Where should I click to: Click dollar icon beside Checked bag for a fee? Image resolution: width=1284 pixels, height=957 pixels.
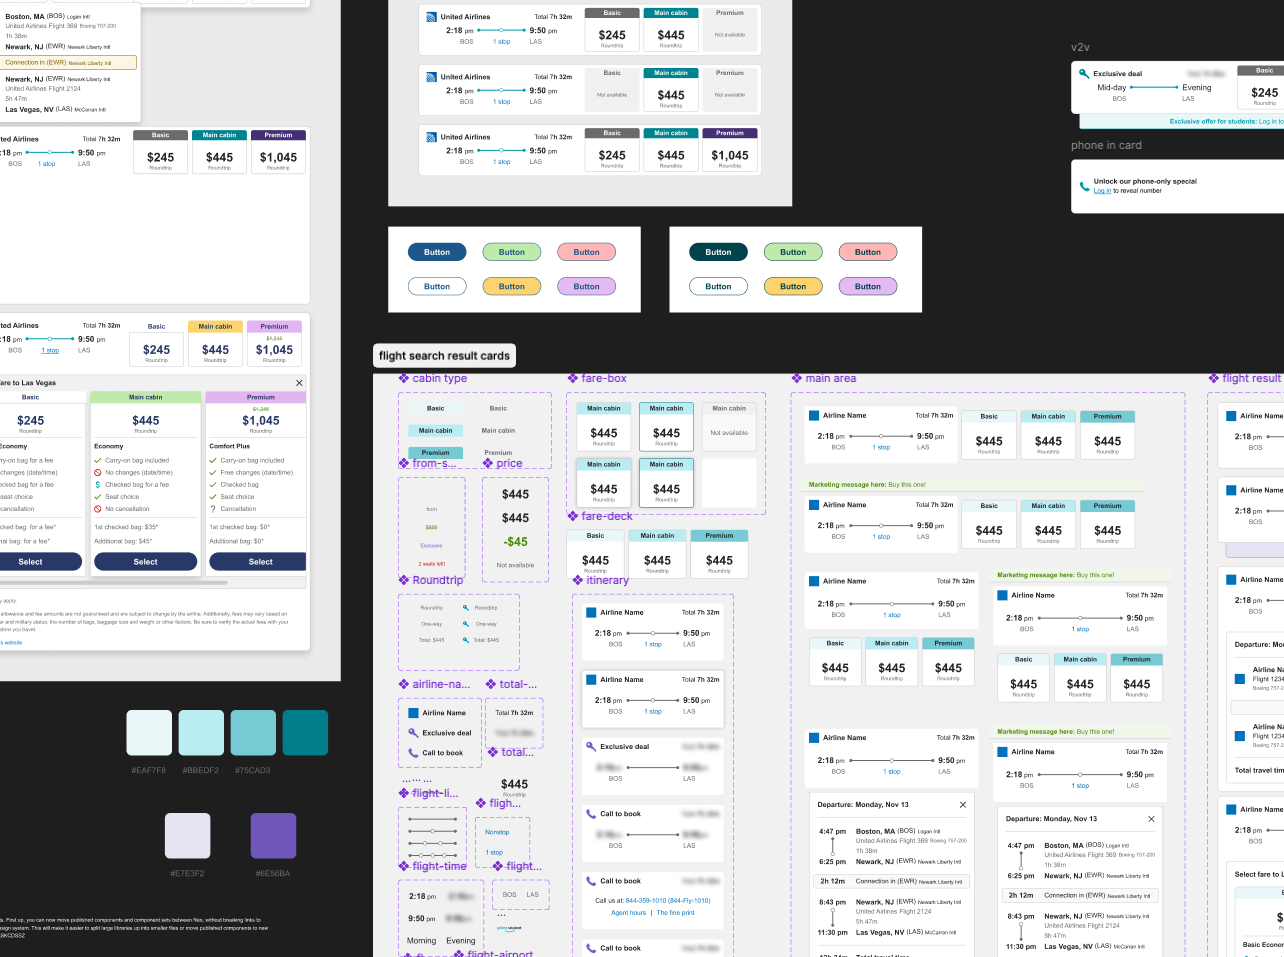pyautogui.click(x=98, y=484)
